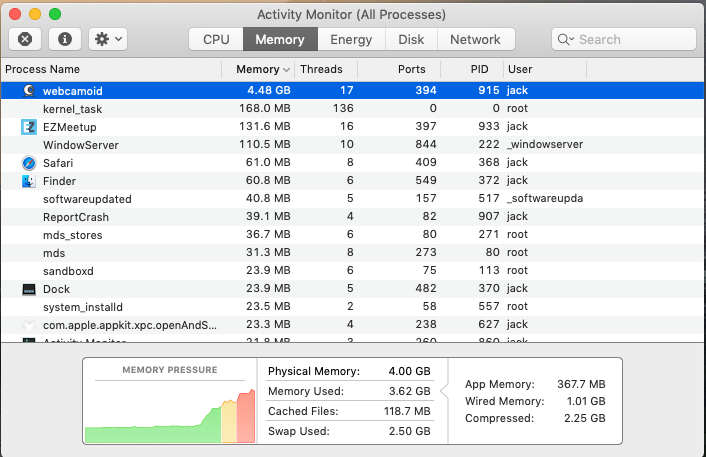Click the com.apple.appkit.xpc shield icon
Image resolution: width=706 pixels, height=457 pixels.
[x=29, y=325]
